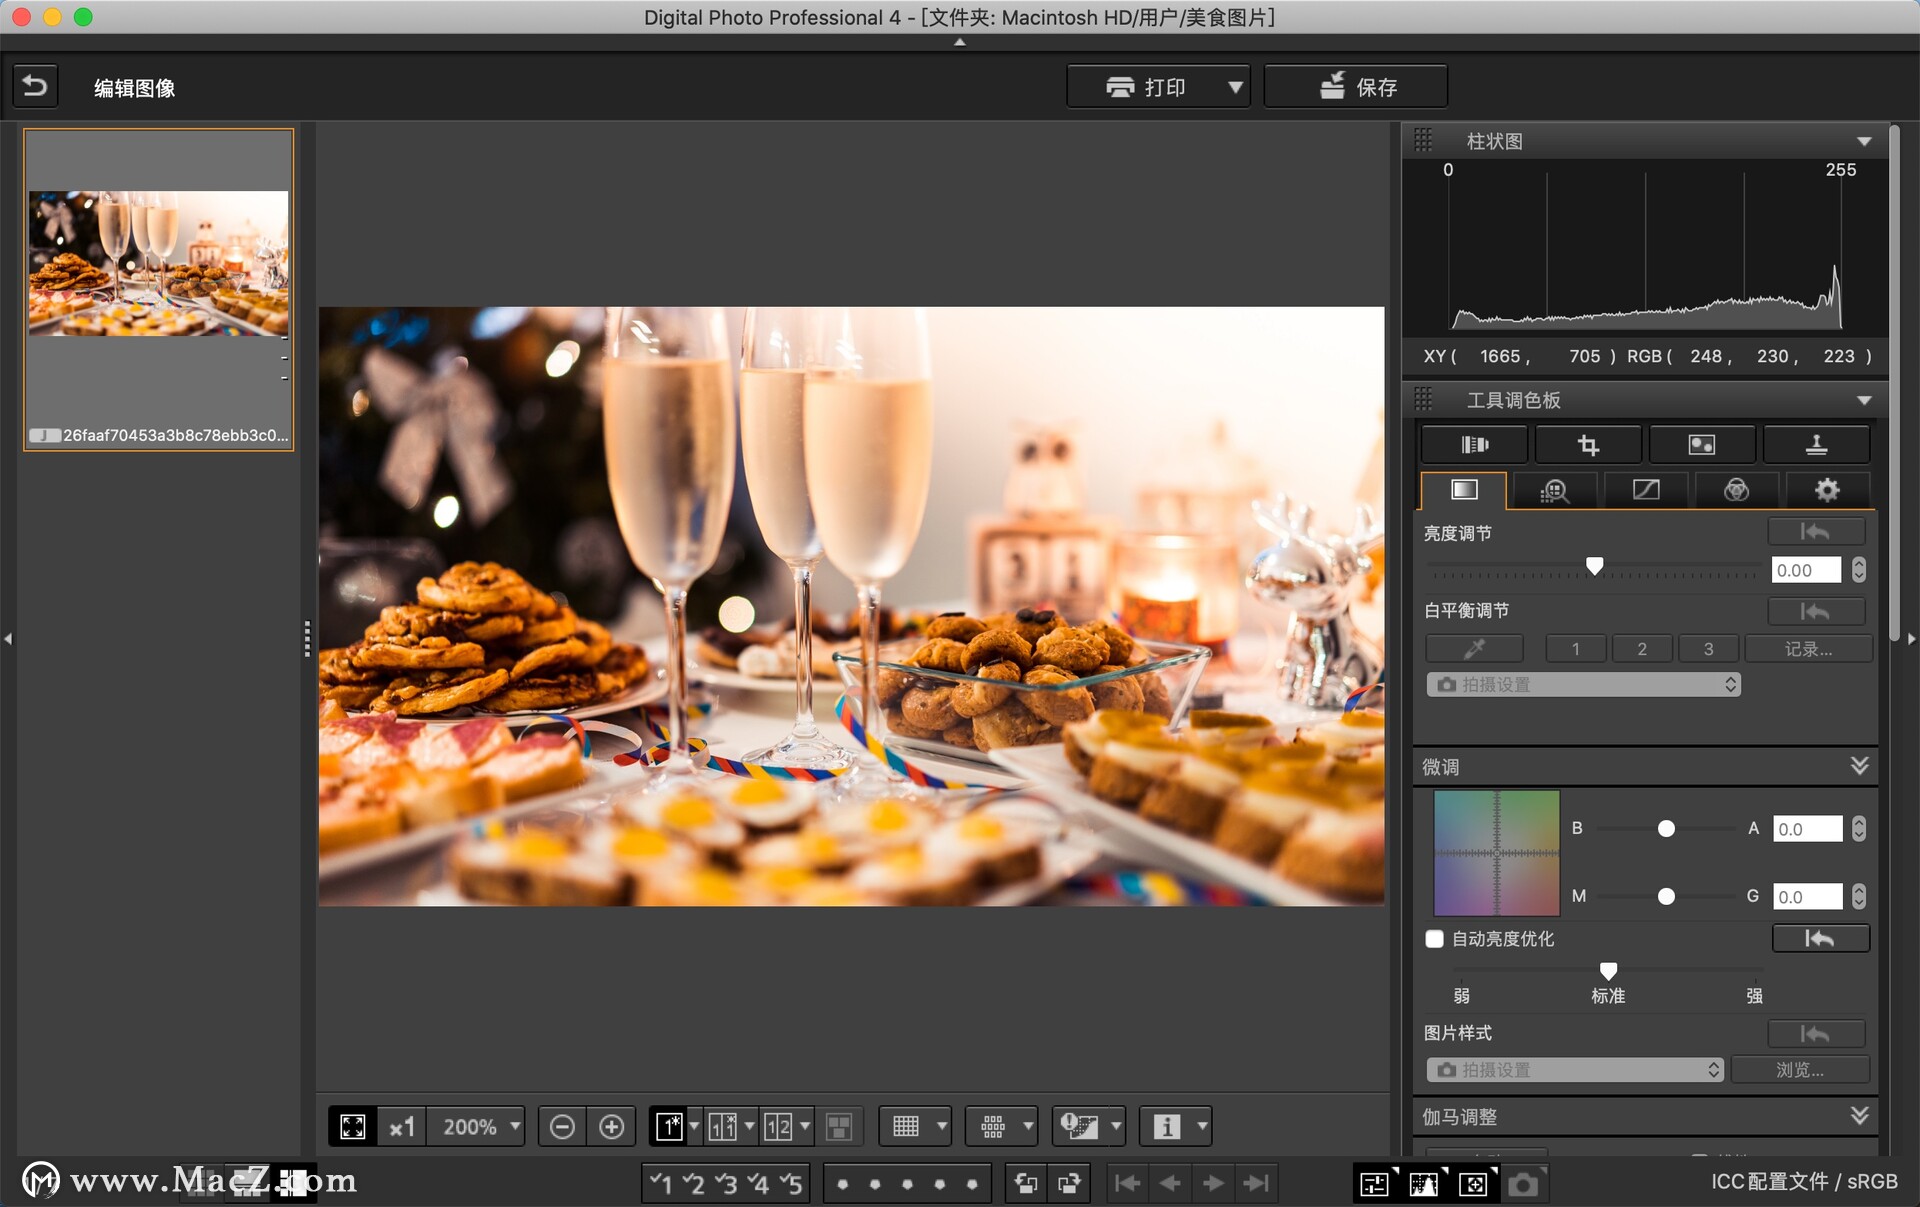Image resolution: width=1920 pixels, height=1207 pixels.
Task: Click the brightness slider handle
Action: point(1595,566)
